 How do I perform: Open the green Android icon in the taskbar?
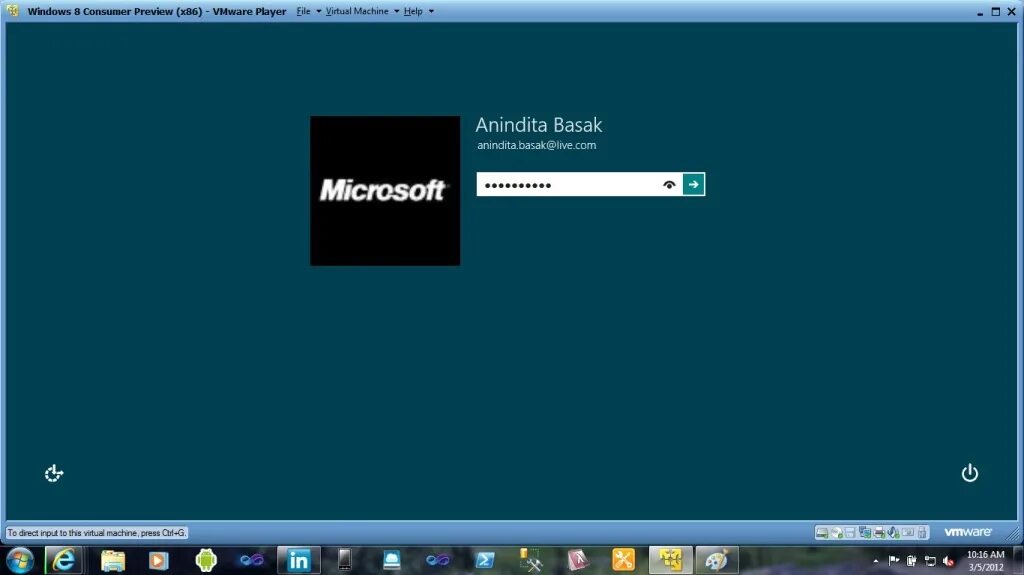click(206, 560)
